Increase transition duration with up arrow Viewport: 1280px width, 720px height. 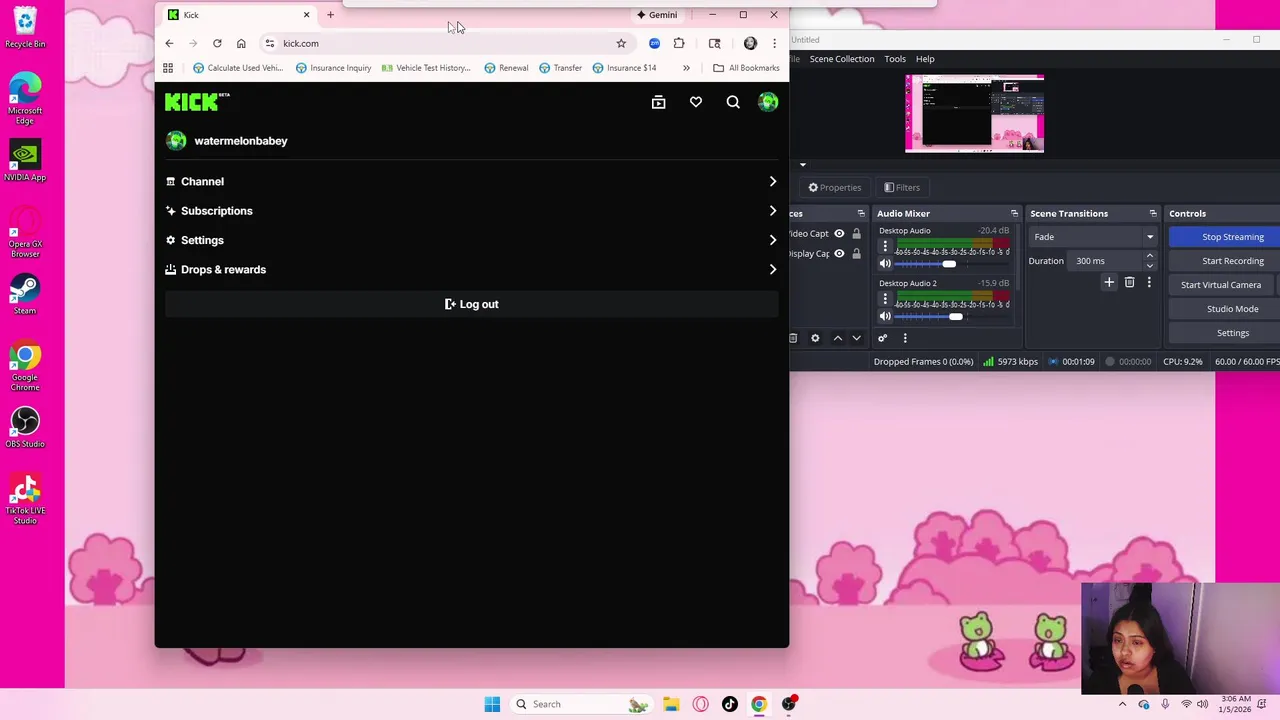[1149, 256]
